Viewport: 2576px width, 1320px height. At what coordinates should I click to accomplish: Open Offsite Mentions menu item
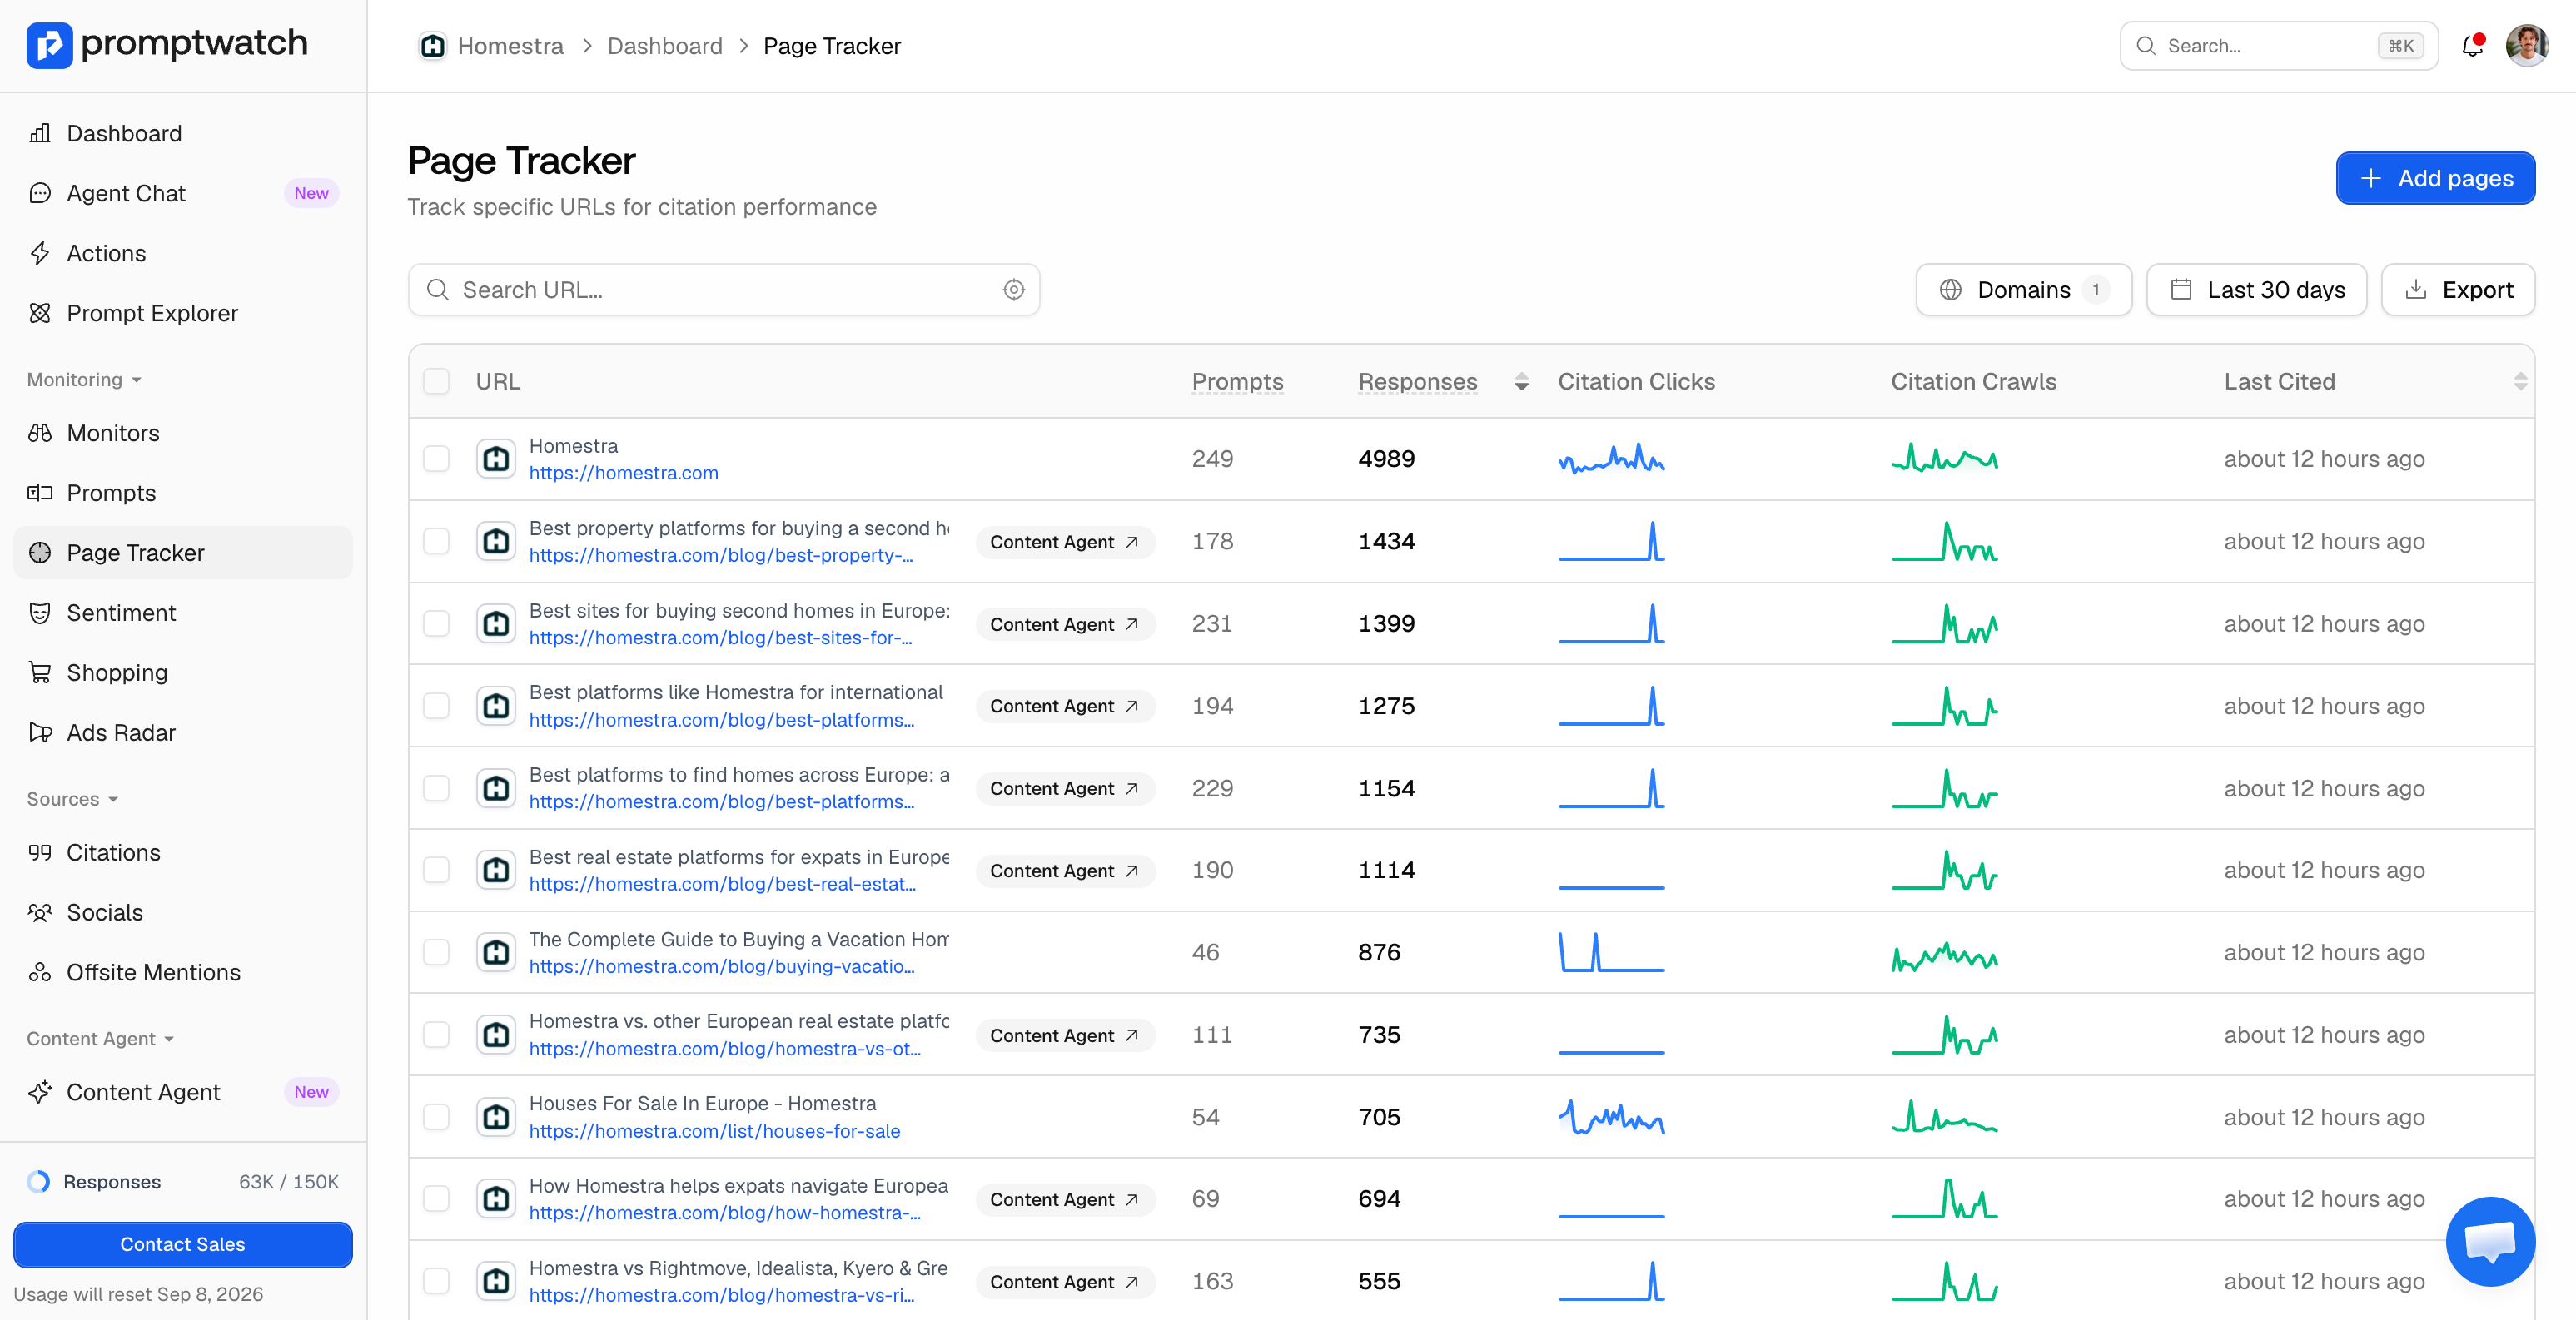tap(183, 973)
